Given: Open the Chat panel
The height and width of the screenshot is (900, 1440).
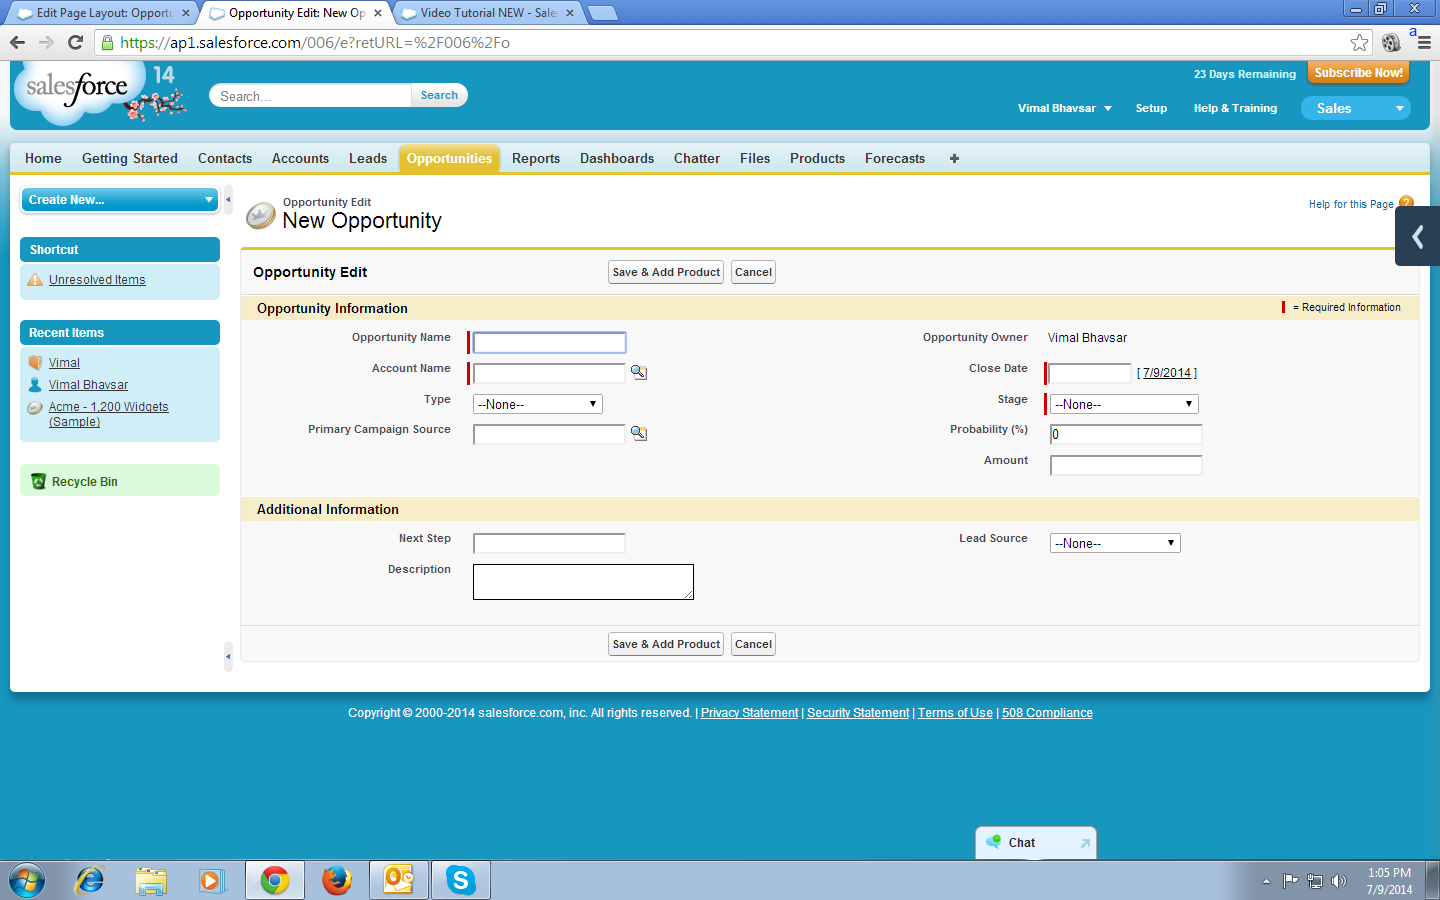Looking at the screenshot, I should [x=1036, y=843].
